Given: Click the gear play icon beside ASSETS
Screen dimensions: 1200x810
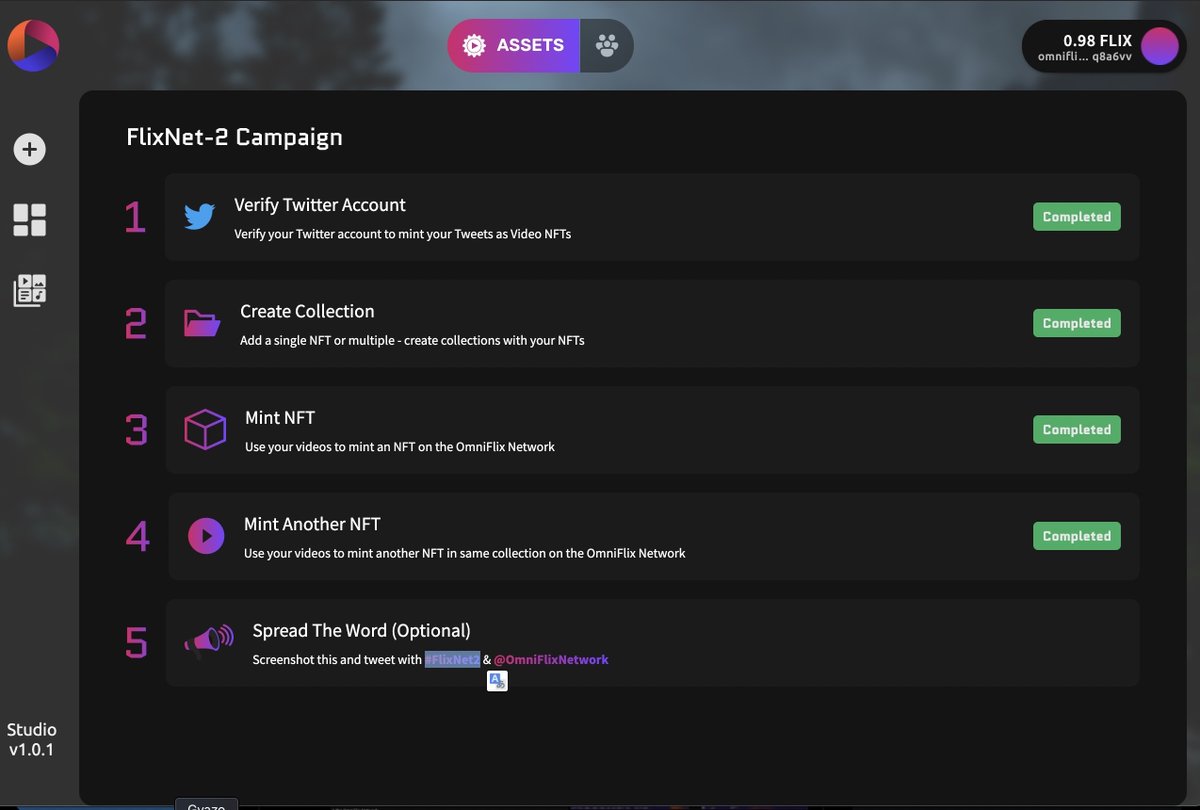Looking at the screenshot, I should coord(473,45).
